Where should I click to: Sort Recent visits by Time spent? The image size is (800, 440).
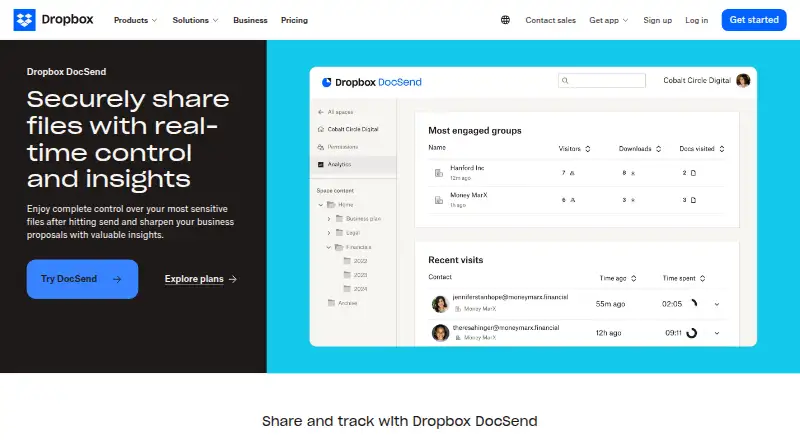[684, 278]
